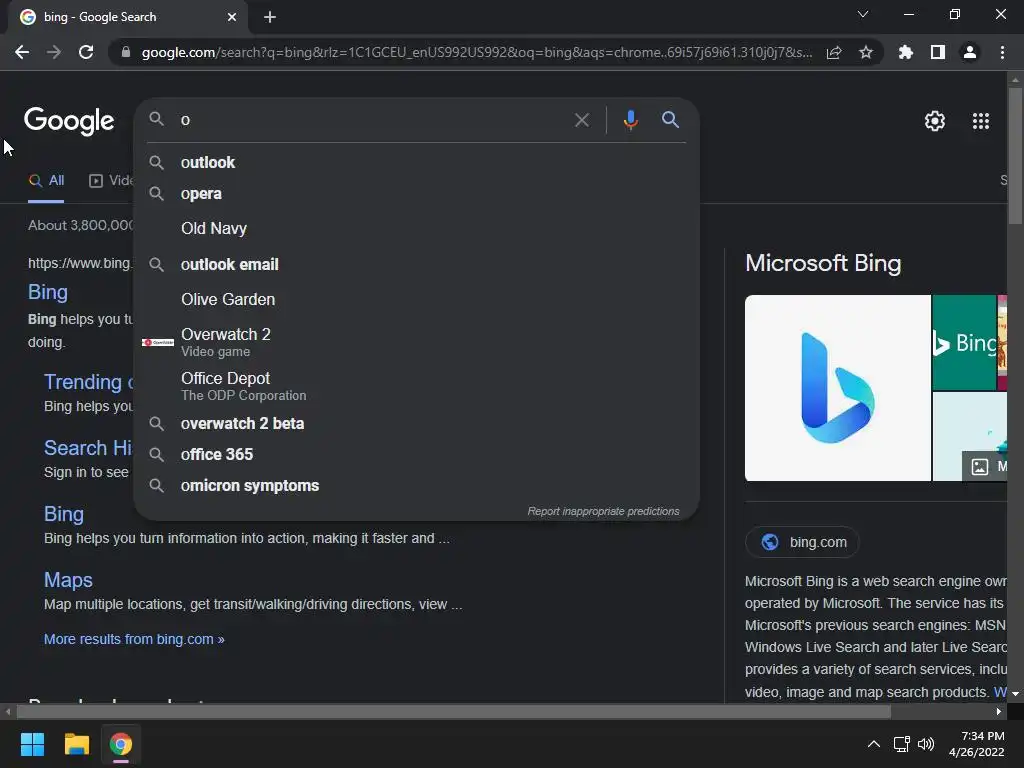Viewport: 1024px width, 768px height.
Task: Click the Chrome address bar URL
Action: (477, 52)
